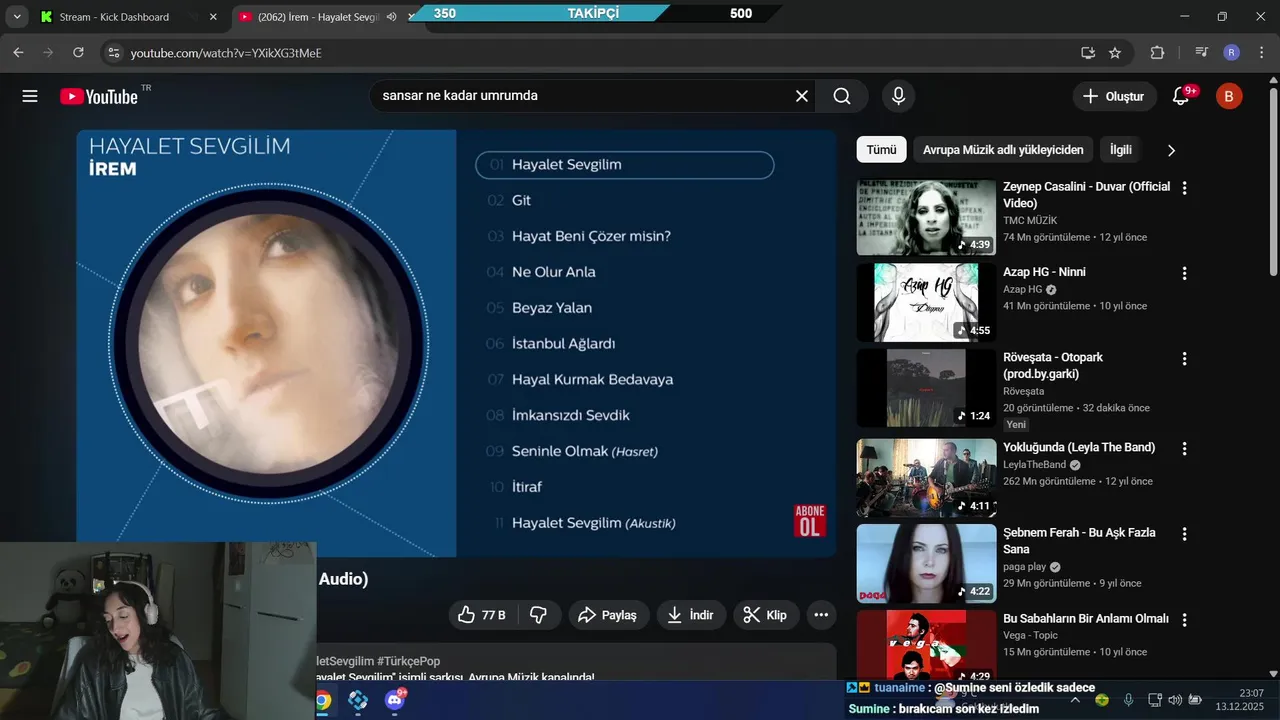Mute the YouTube tab via speaker icon

coord(391,17)
